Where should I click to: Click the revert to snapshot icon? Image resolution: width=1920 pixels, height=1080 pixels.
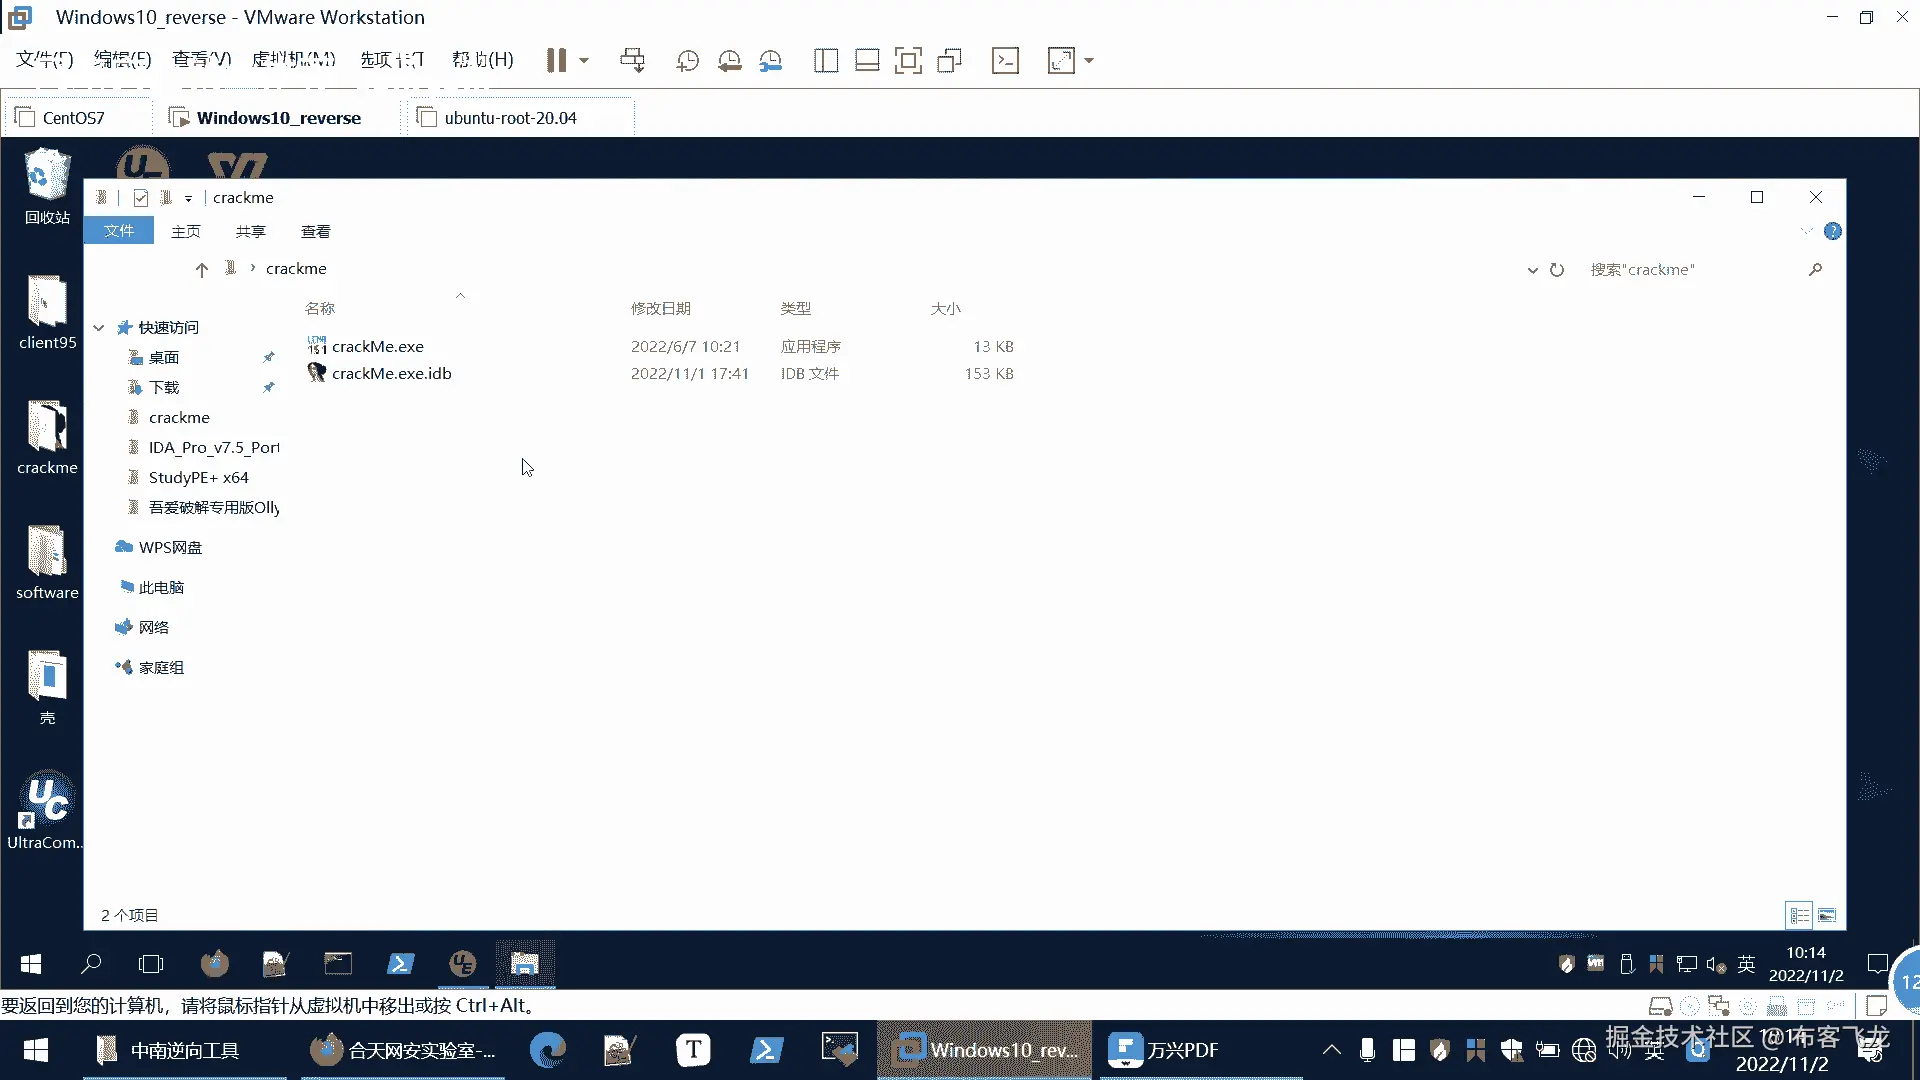[729, 60]
